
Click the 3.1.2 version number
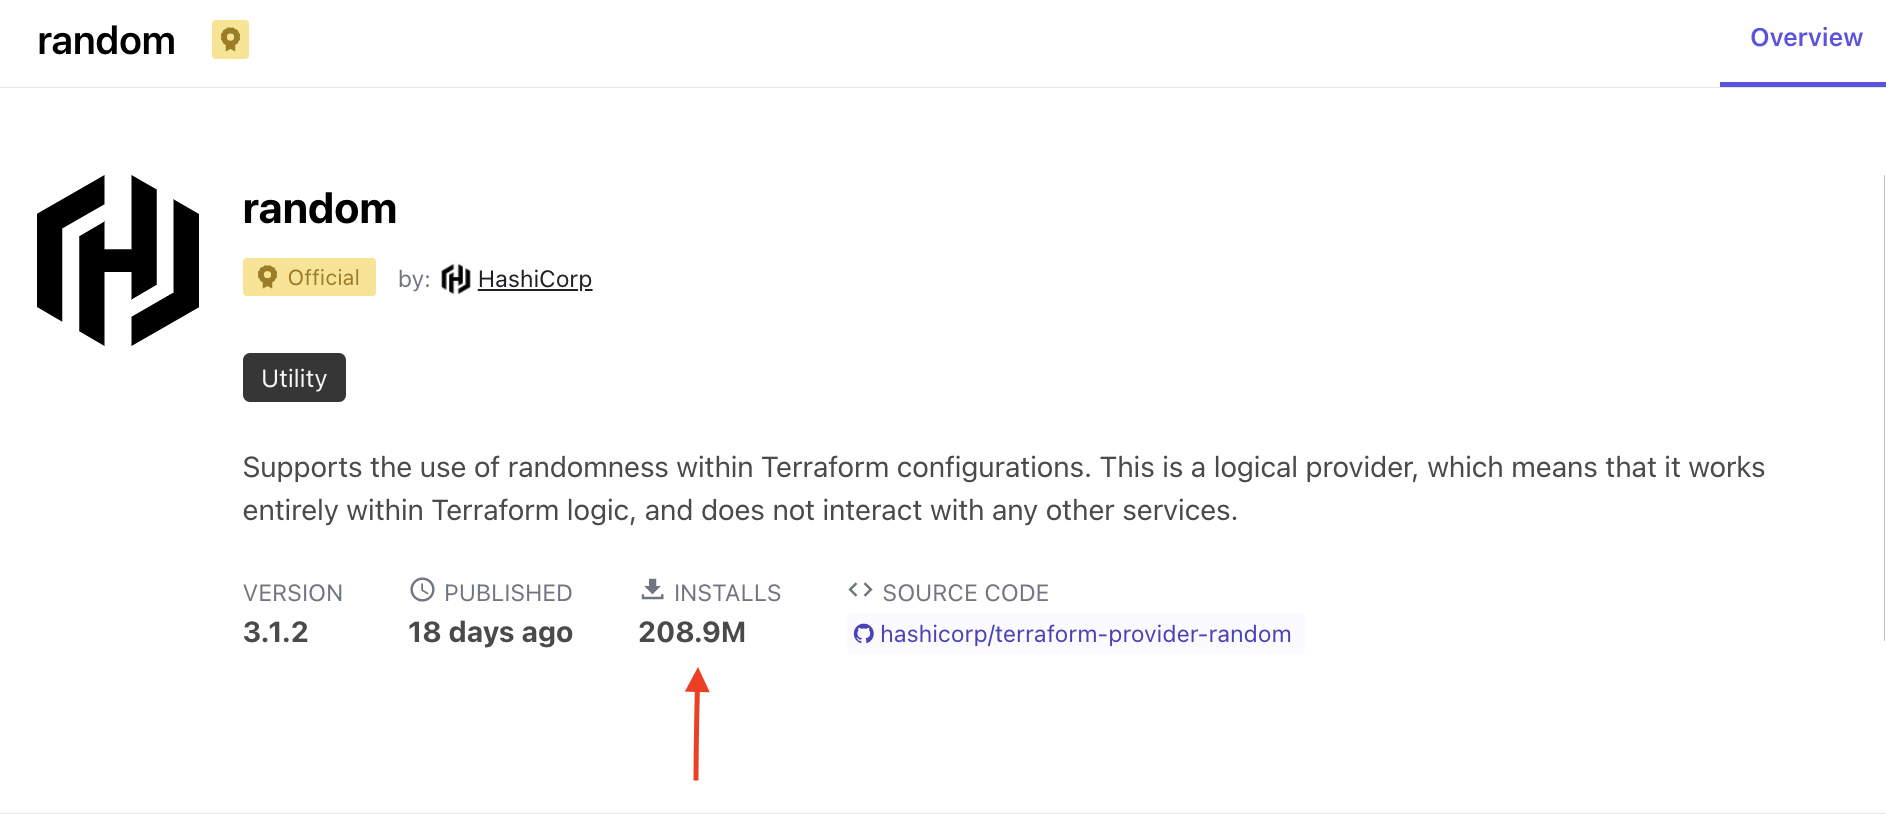click(x=275, y=632)
